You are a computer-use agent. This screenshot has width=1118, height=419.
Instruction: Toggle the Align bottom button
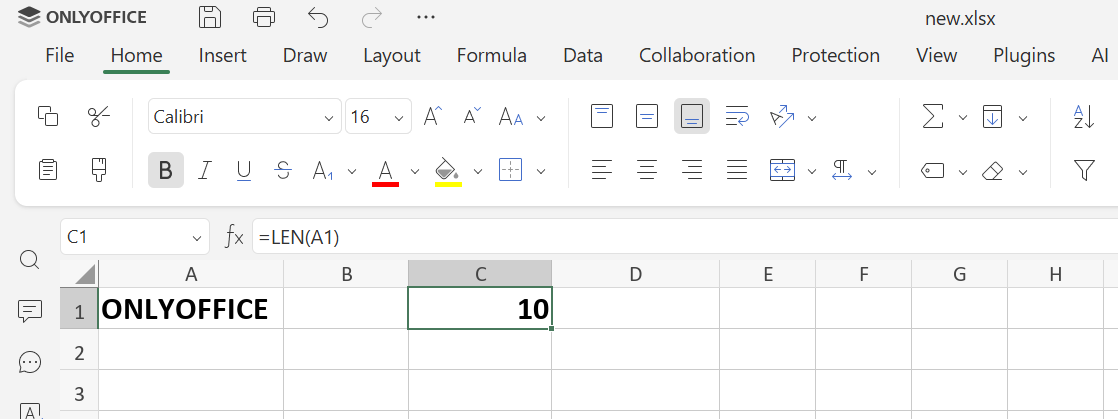click(692, 116)
